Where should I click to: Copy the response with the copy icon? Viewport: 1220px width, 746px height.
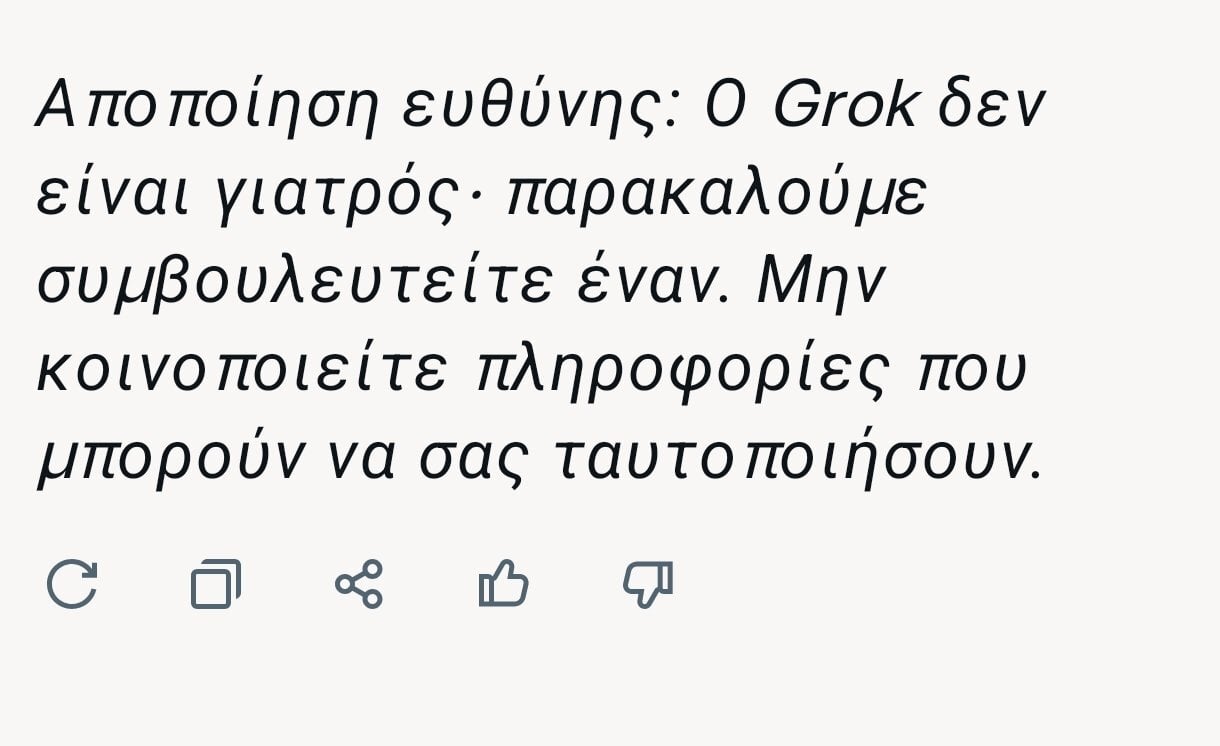click(x=216, y=584)
